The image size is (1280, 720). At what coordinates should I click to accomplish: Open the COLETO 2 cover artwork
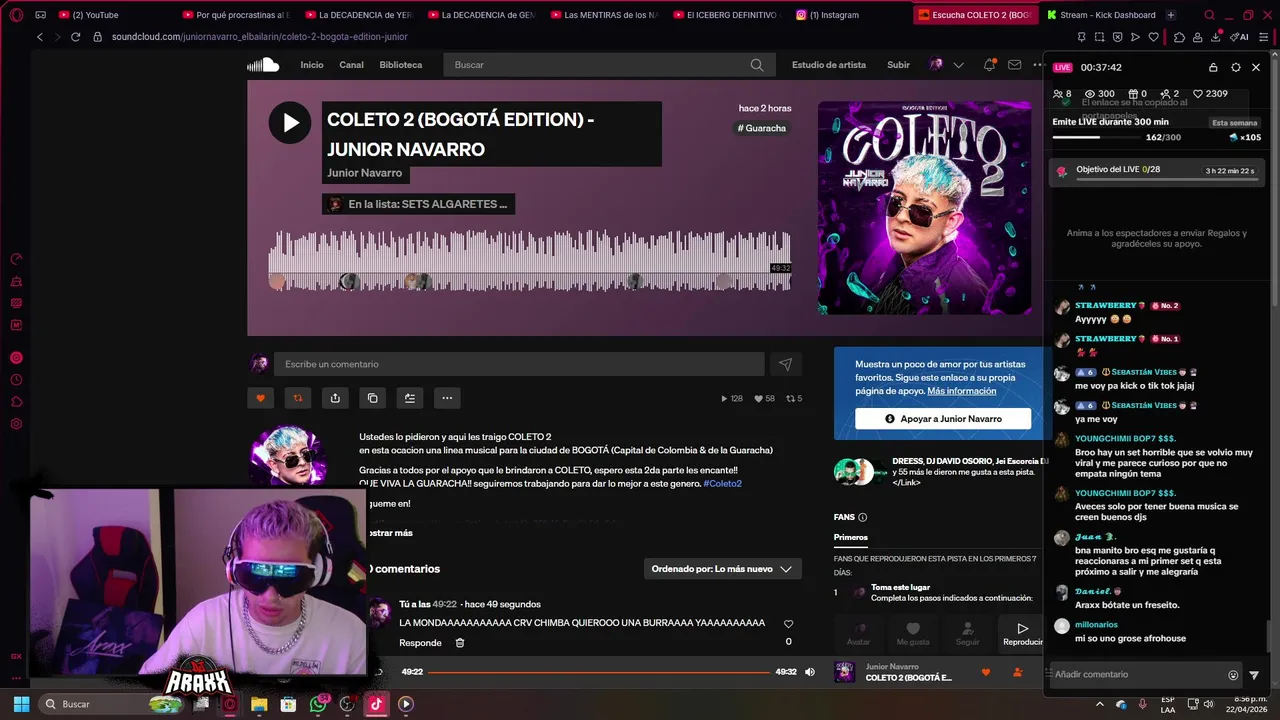(x=924, y=208)
